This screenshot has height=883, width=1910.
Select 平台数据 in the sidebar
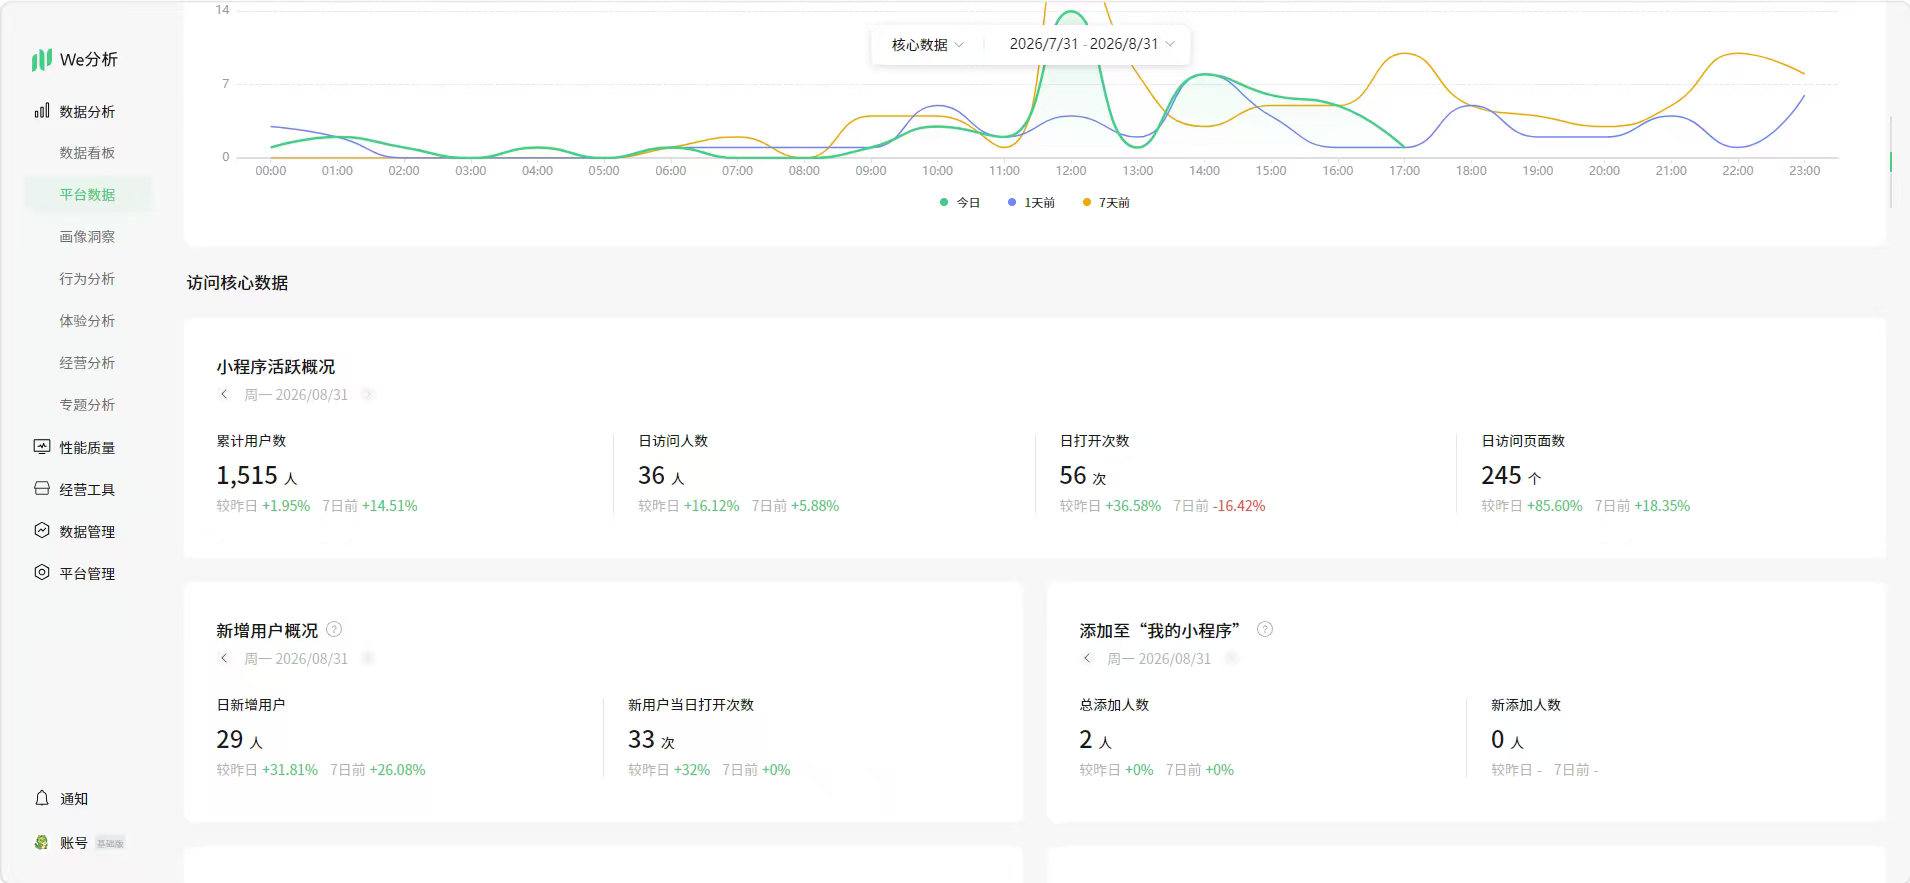coord(88,195)
